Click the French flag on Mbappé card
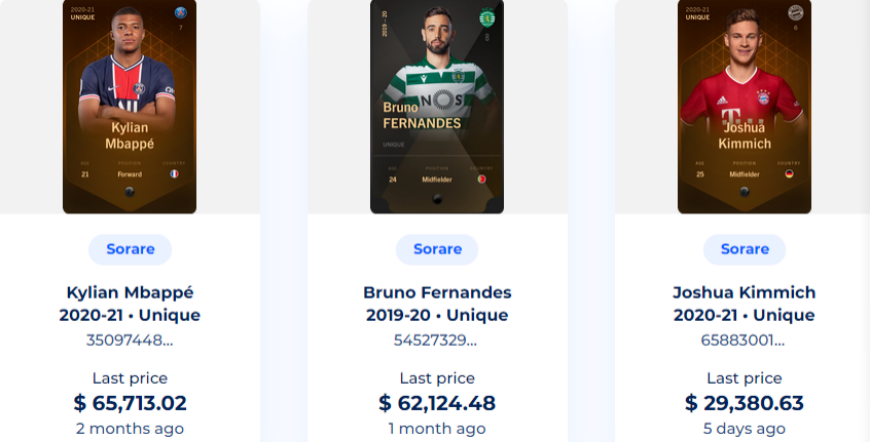 click(174, 174)
